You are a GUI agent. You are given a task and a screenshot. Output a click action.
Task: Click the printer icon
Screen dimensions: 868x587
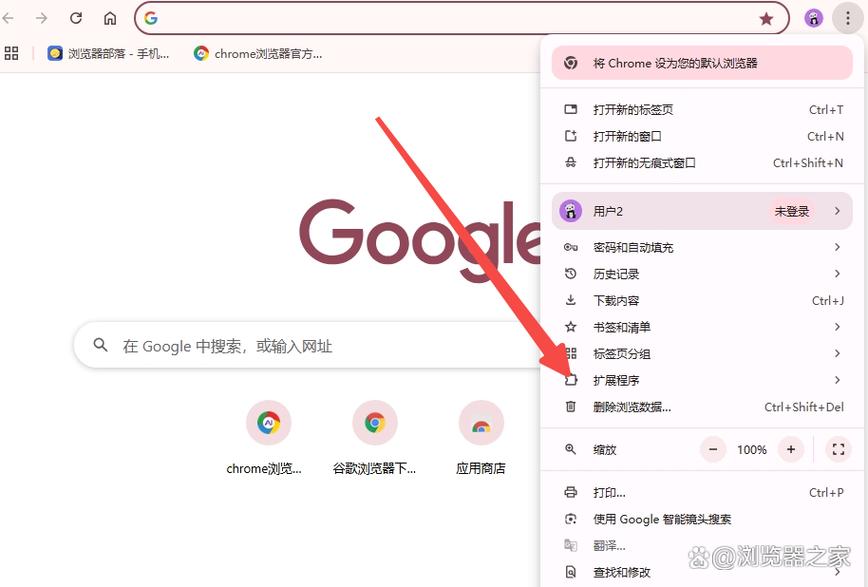click(x=571, y=492)
